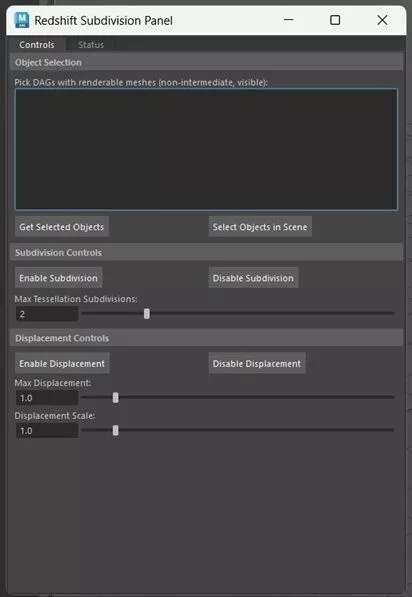Click Disable Displacement button
Screen dimensions: 412x597
(x=257, y=363)
